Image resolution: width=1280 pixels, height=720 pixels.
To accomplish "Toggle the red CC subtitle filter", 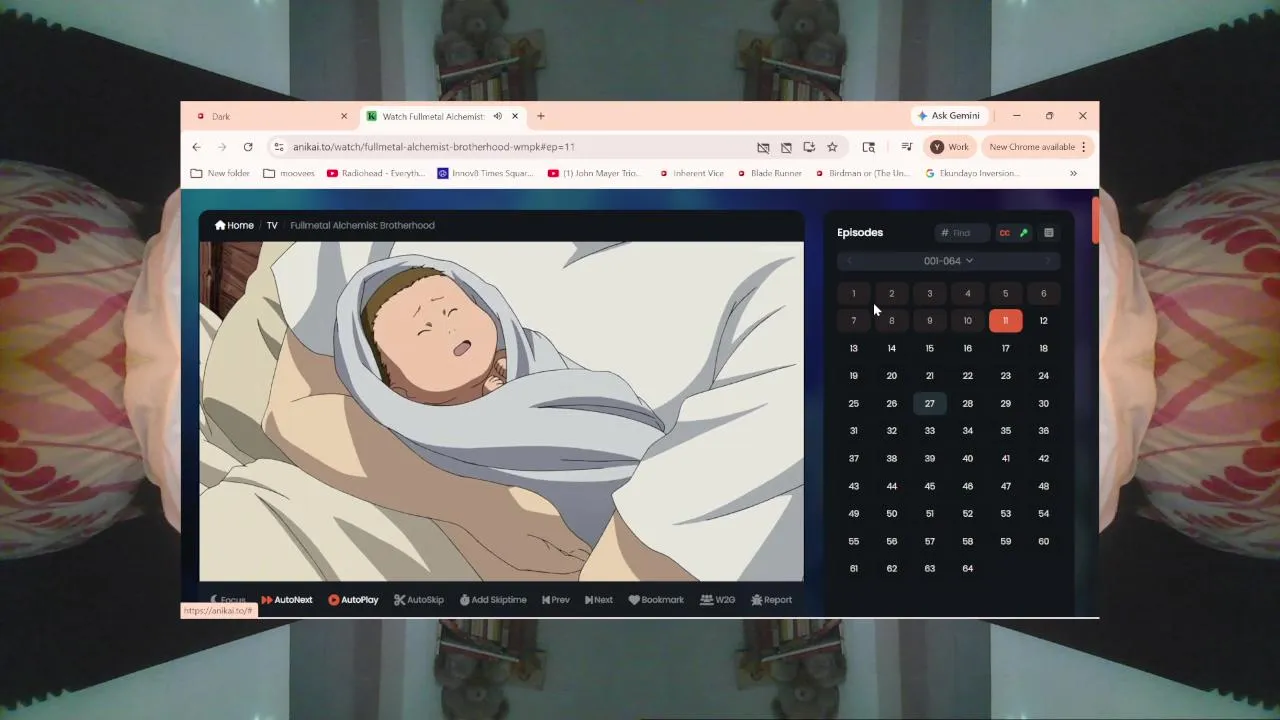I will click(x=1005, y=233).
